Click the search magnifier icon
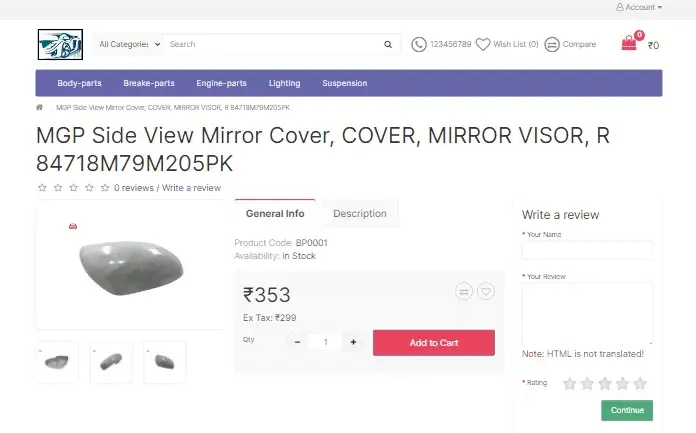The height and width of the screenshot is (433, 696). click(388, 44)
